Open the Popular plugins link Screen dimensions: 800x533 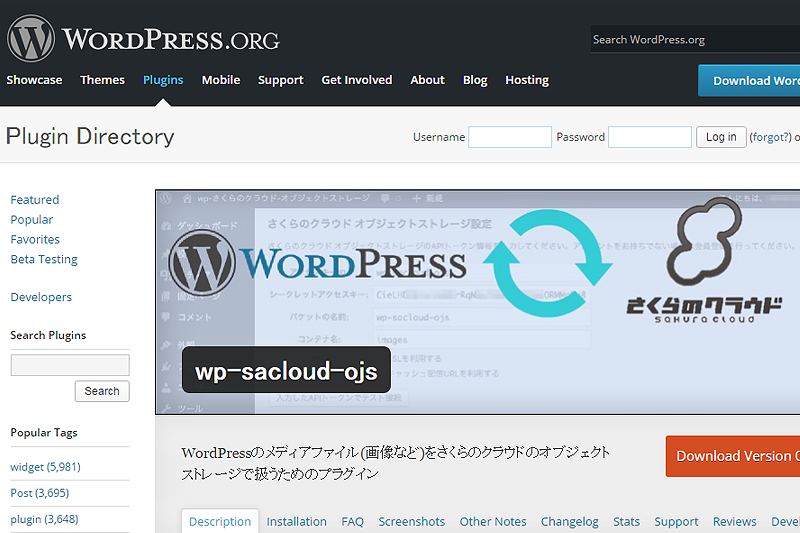point(32,220)
